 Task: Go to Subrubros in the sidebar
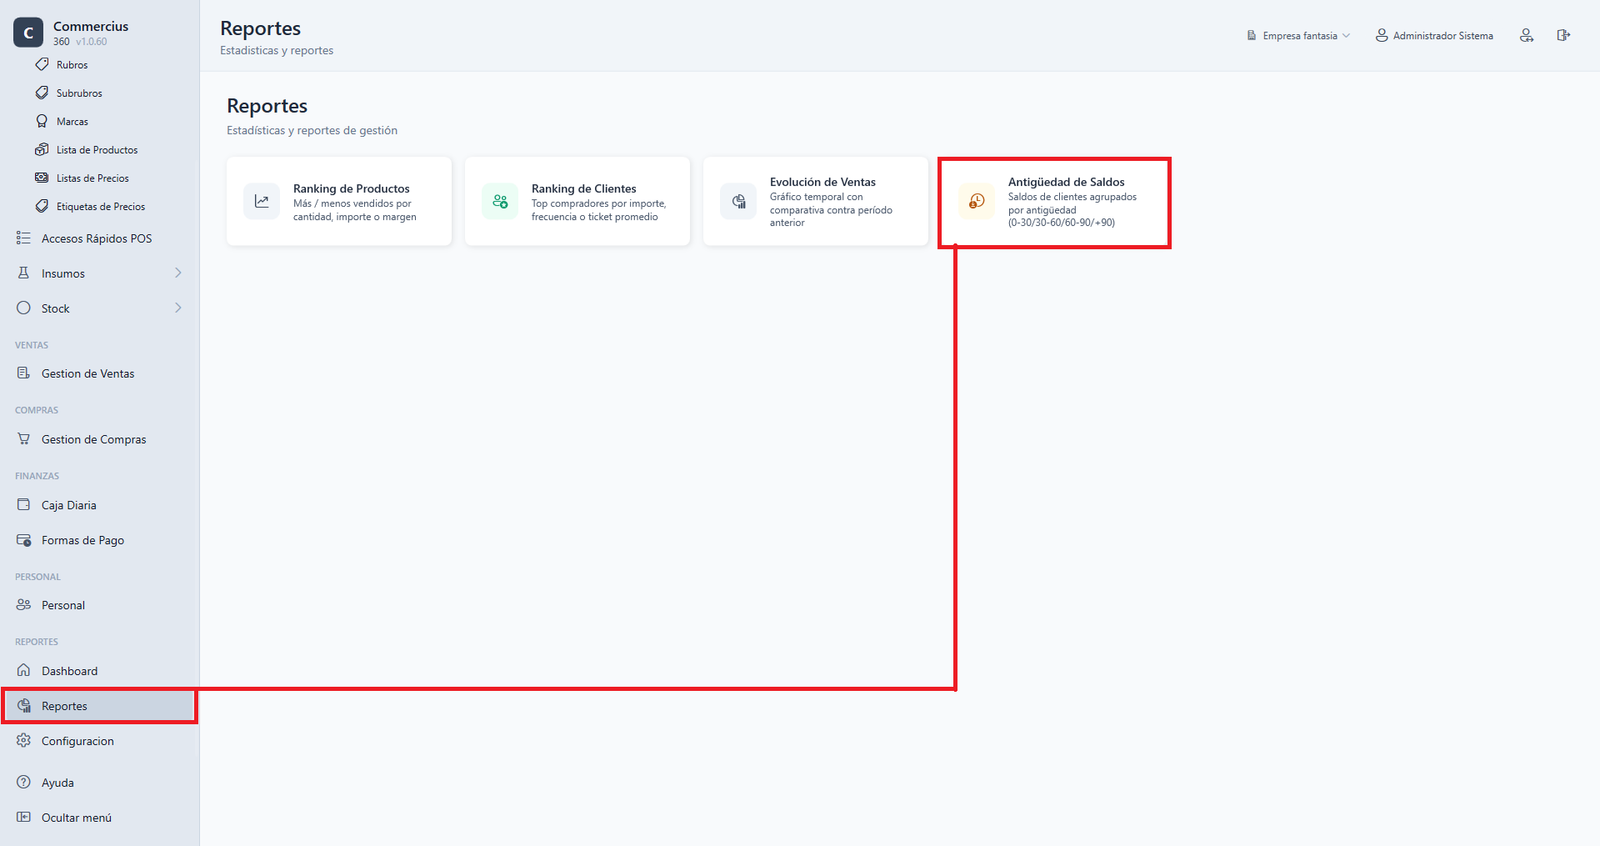click(79, 93)
